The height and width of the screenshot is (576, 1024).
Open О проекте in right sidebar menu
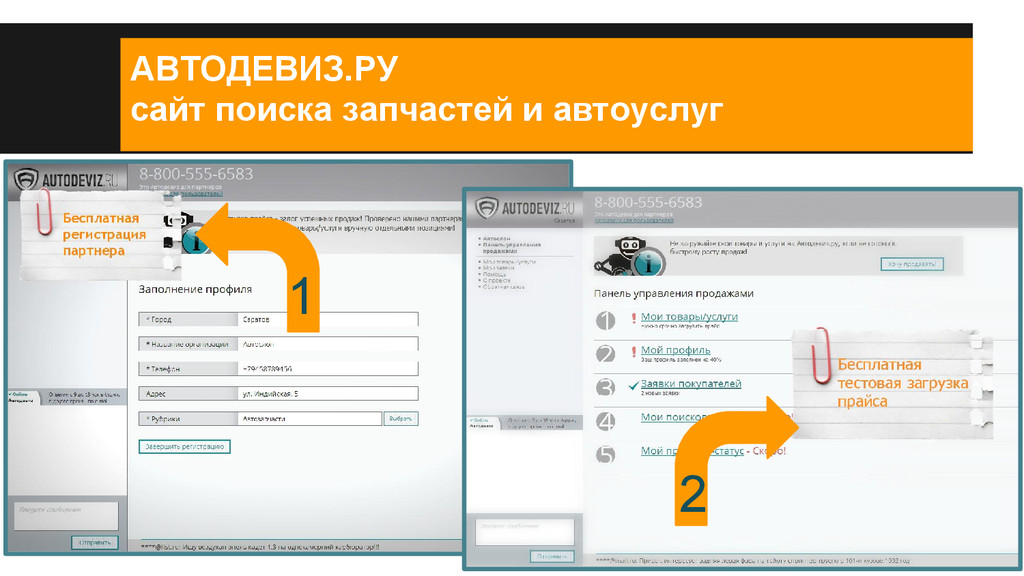[x=496, y=280]
